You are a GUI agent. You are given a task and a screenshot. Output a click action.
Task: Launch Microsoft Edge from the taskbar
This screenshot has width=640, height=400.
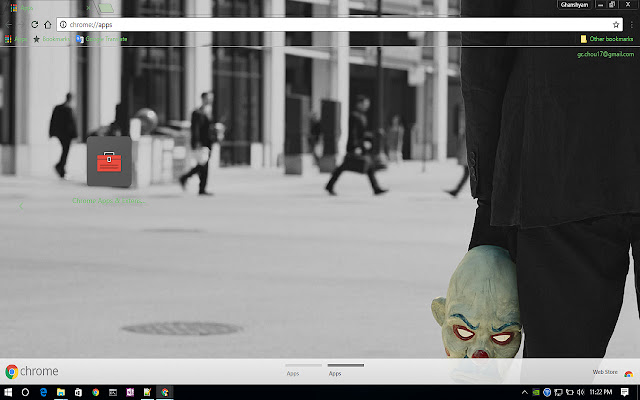click(x=43, y=392)
